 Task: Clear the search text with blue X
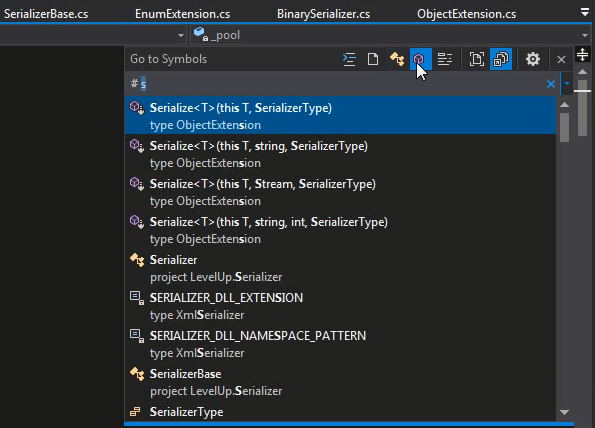pos(551,84)
